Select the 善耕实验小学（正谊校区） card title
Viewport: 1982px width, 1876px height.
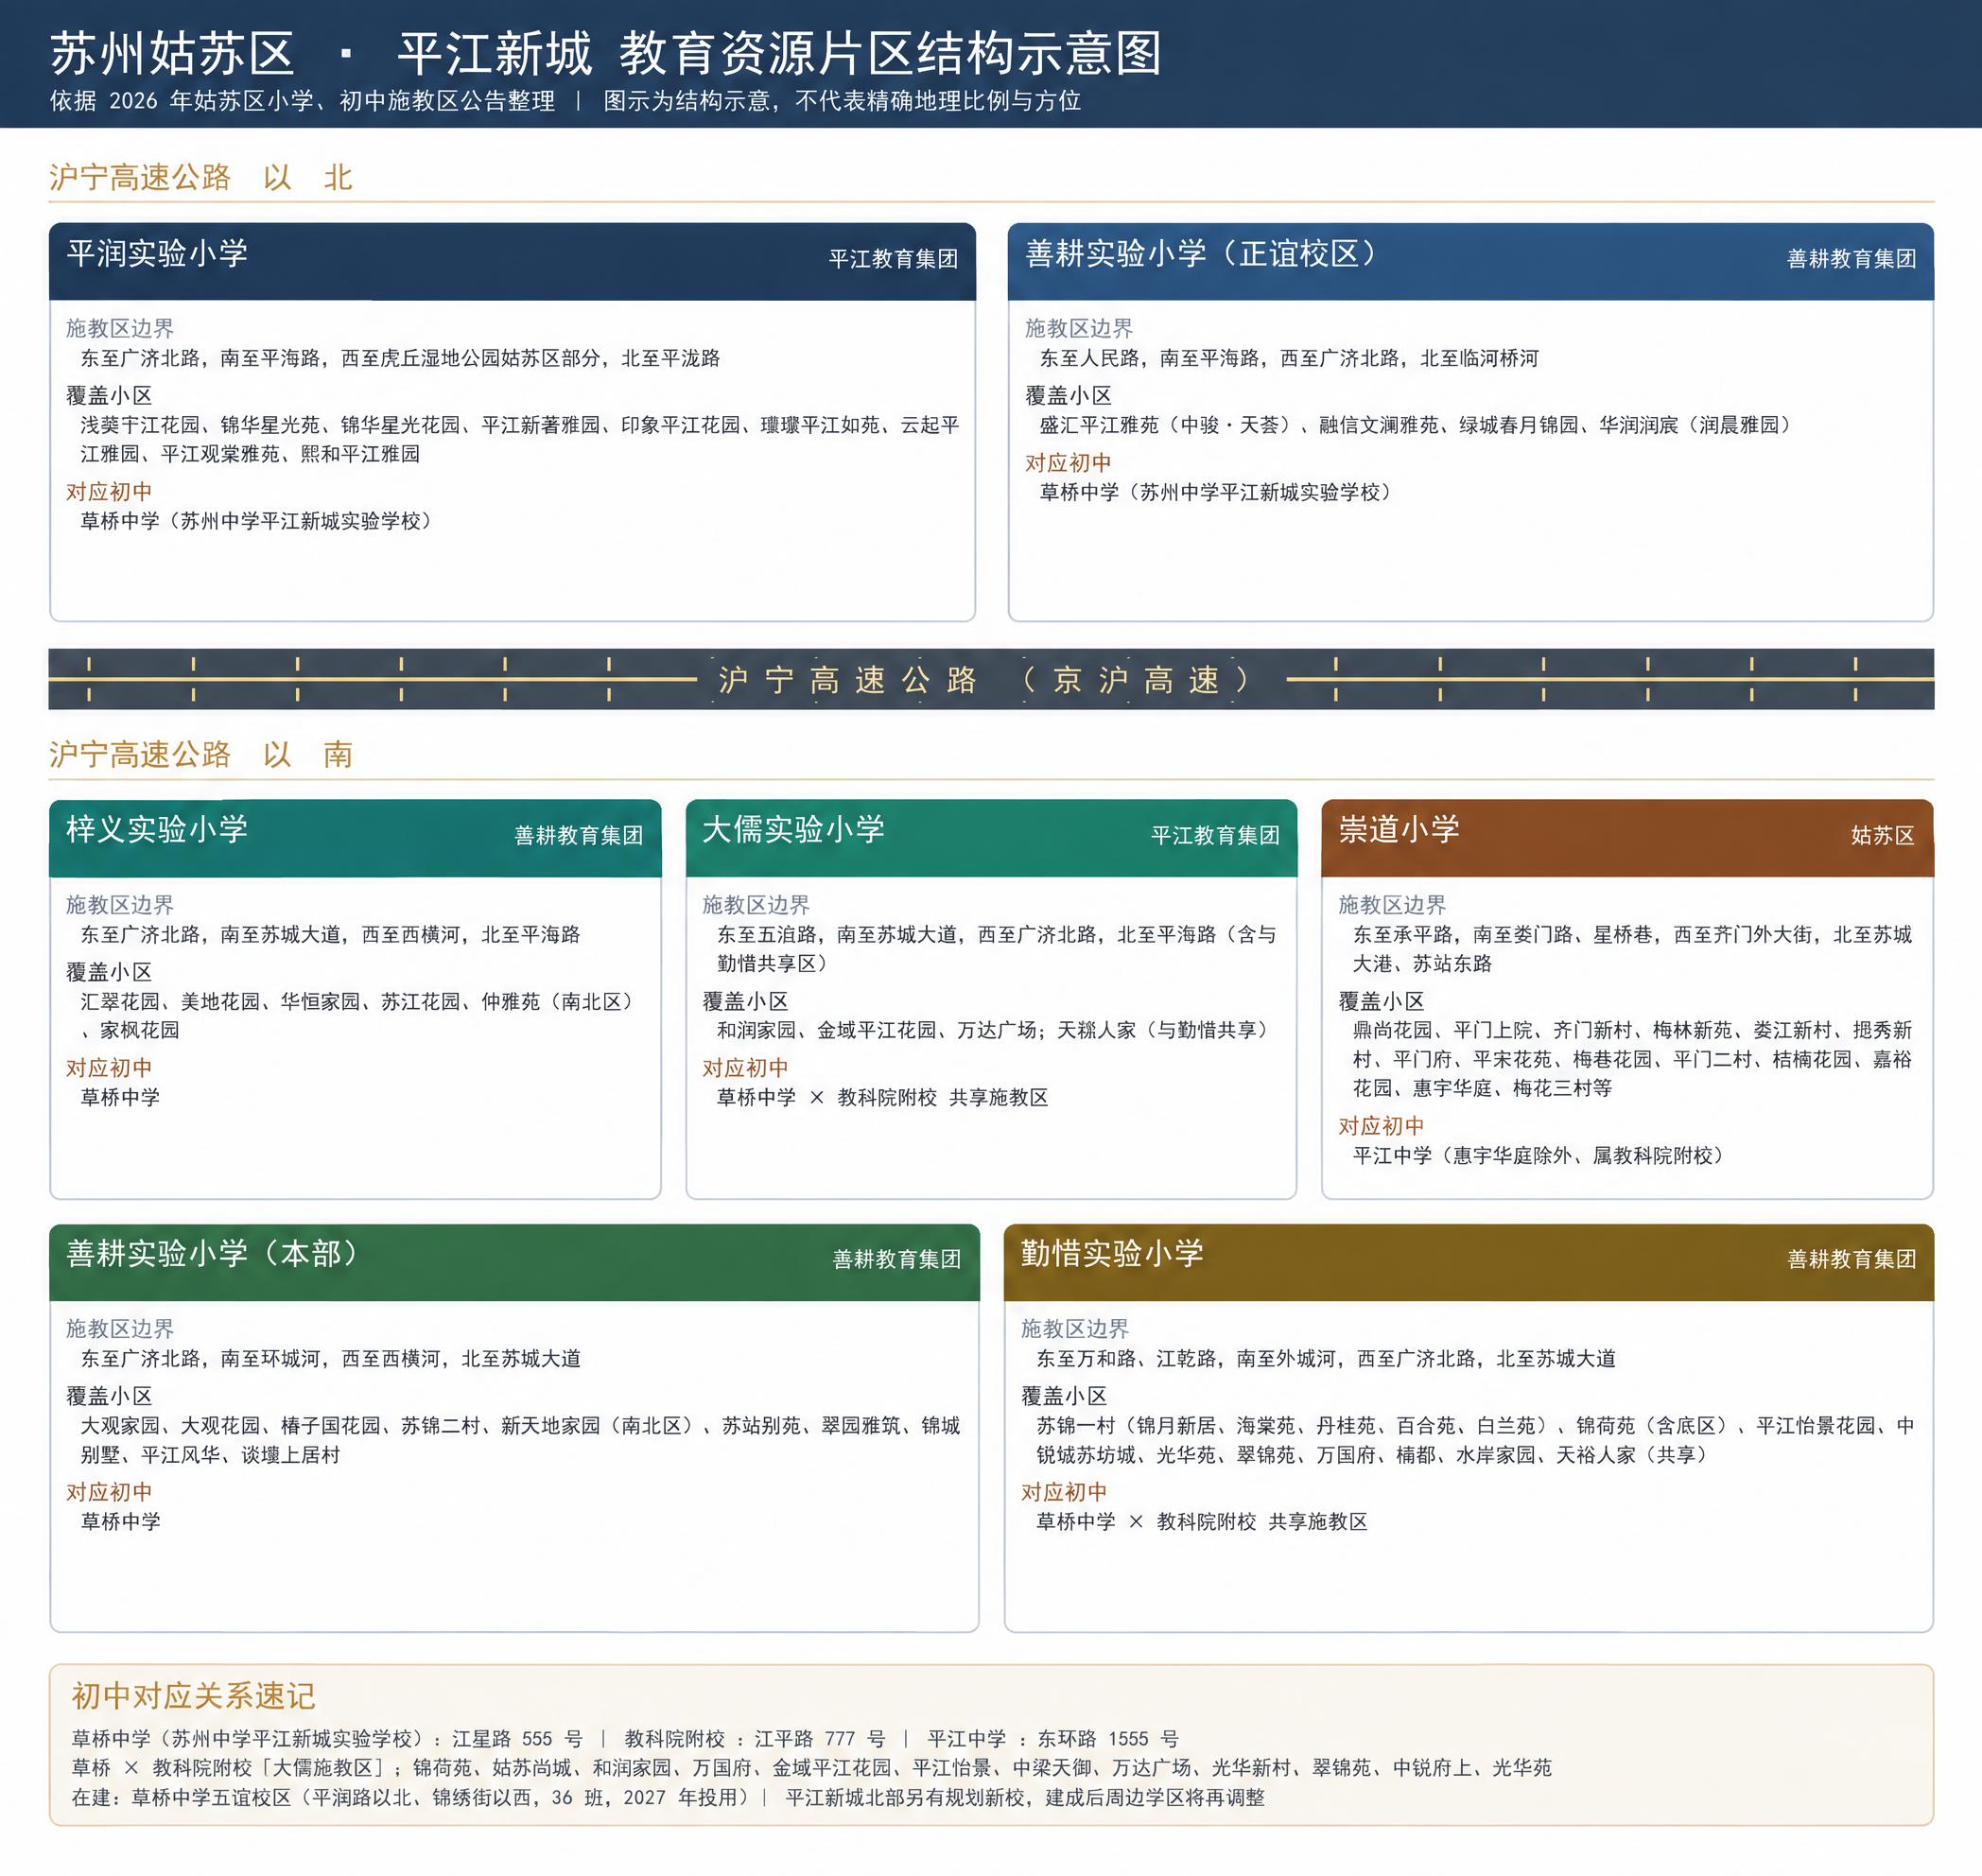[1201, 253]
